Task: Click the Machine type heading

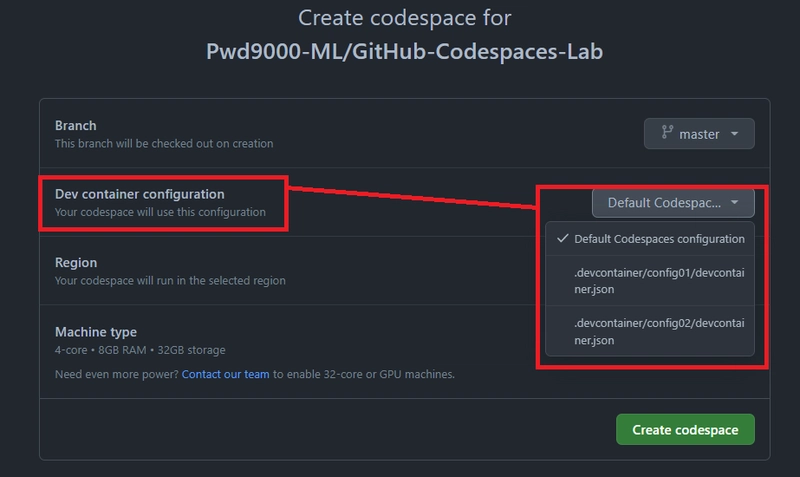Action: coord(96,331)
